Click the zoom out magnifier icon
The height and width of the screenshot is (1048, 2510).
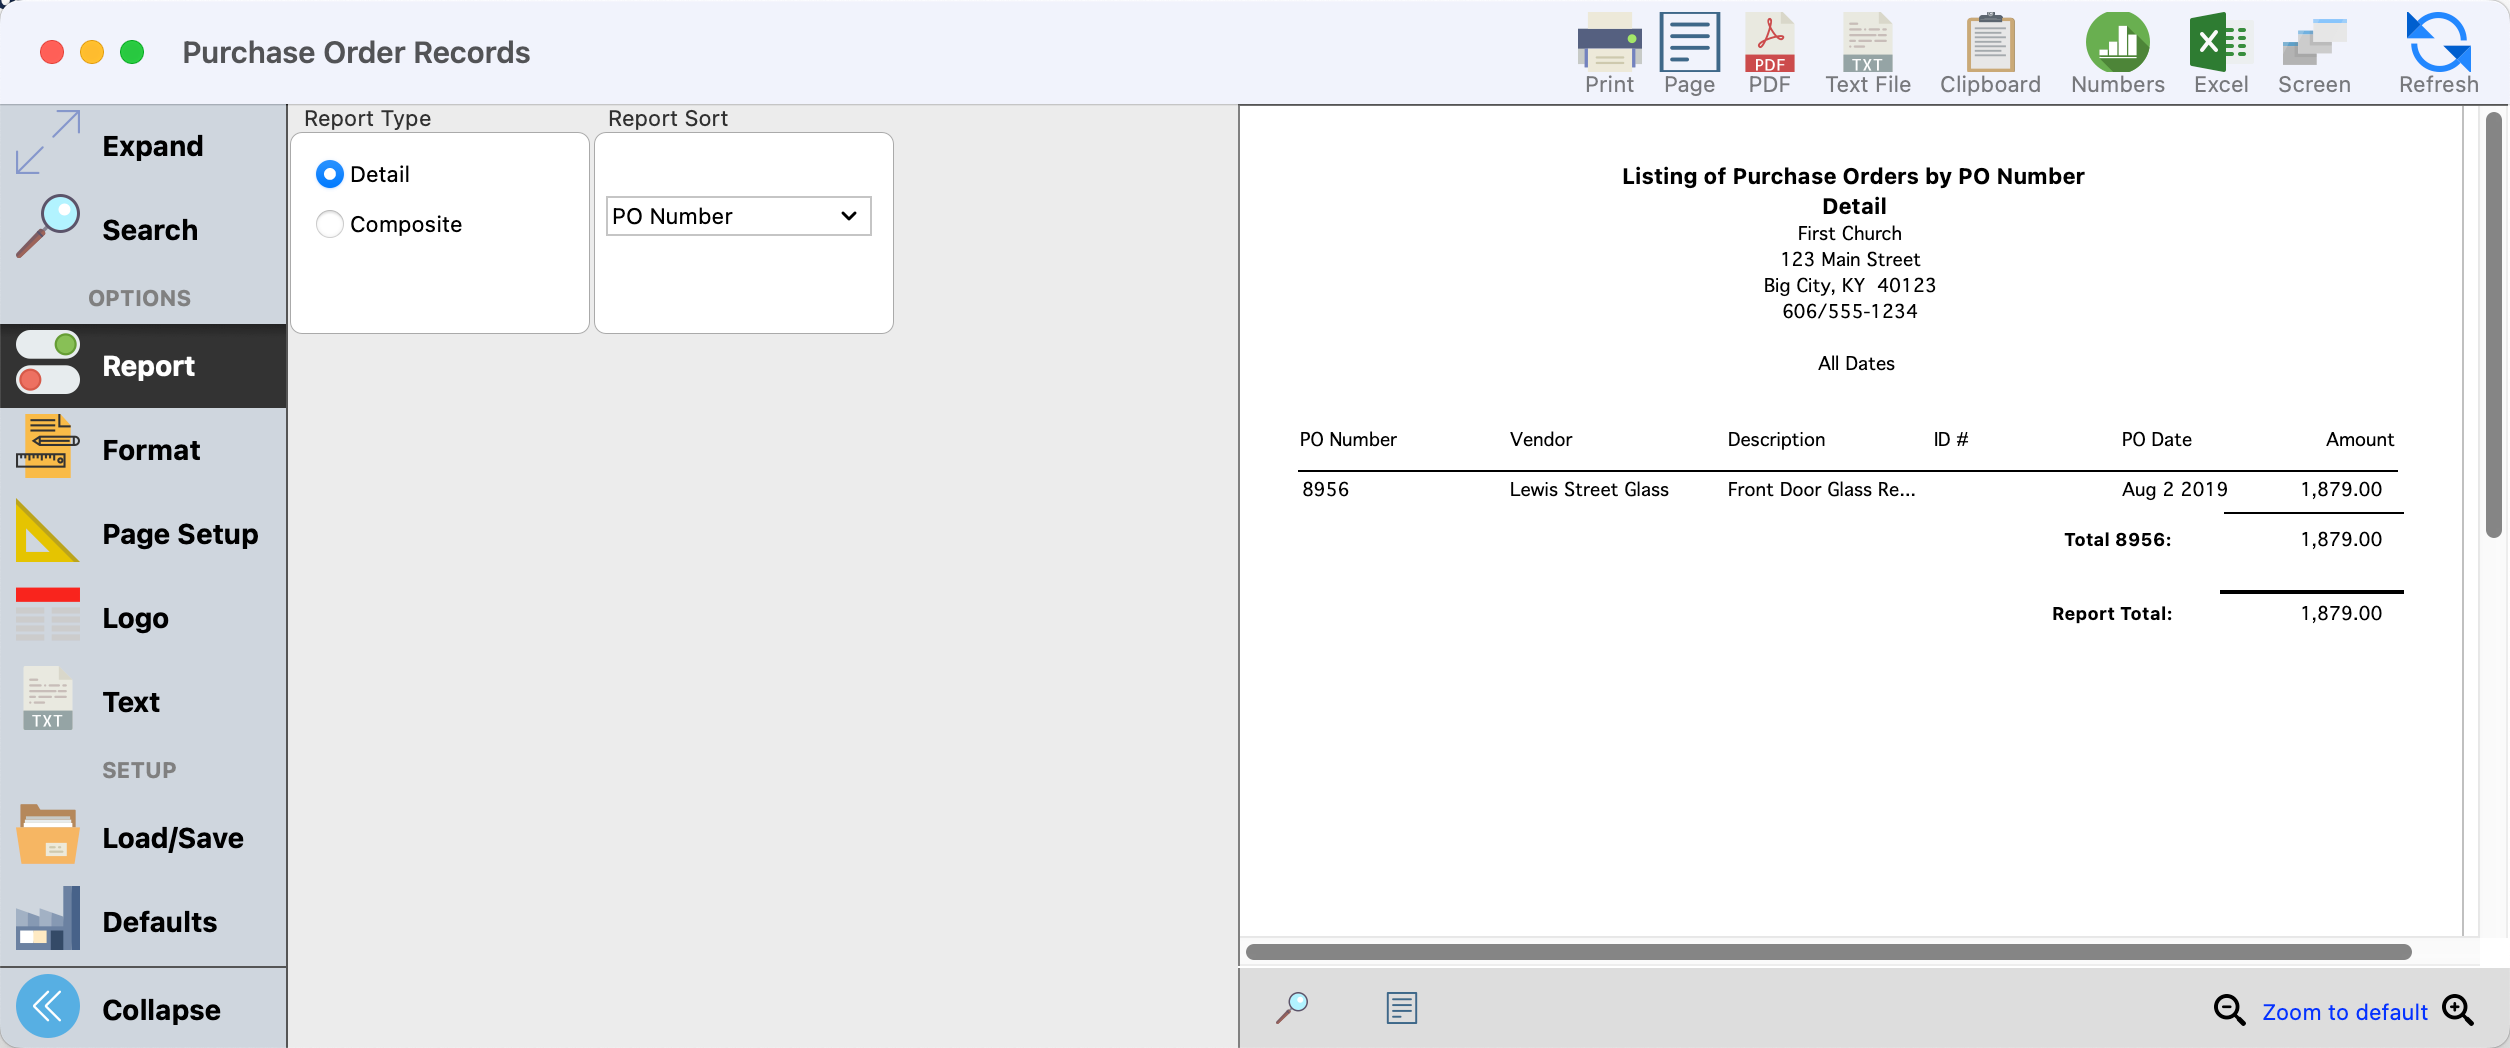click(x=2229, y=1011)
